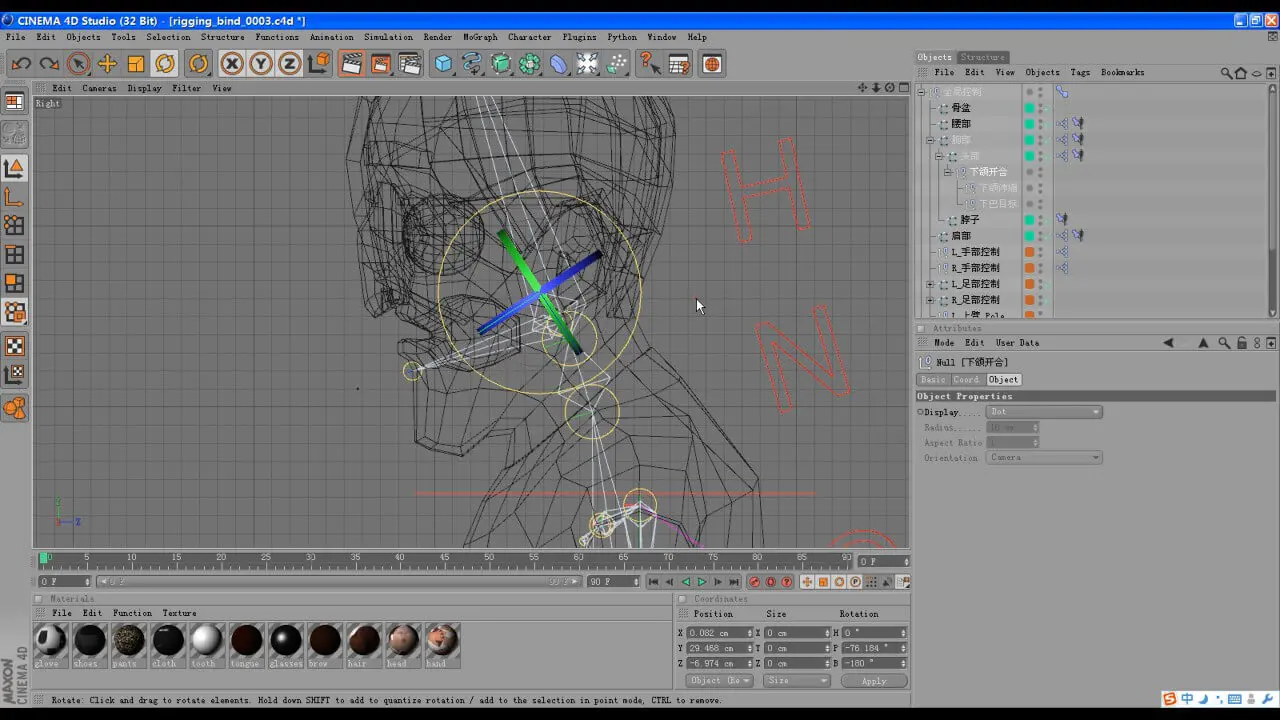Click the Objects panel home icon
This screenshot has width=1280, height=720.
tap(1241, 73)
